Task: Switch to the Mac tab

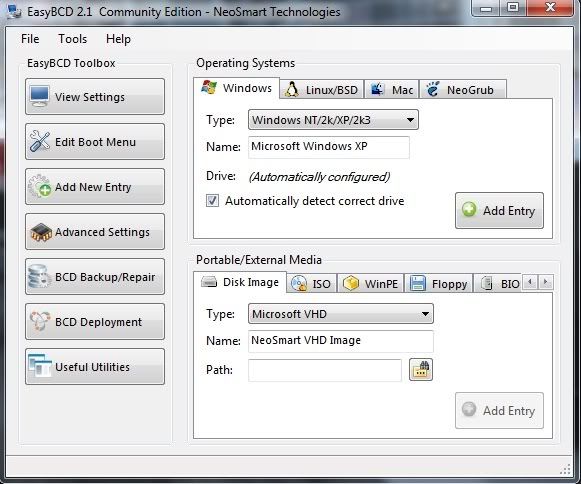Action: 392,90
